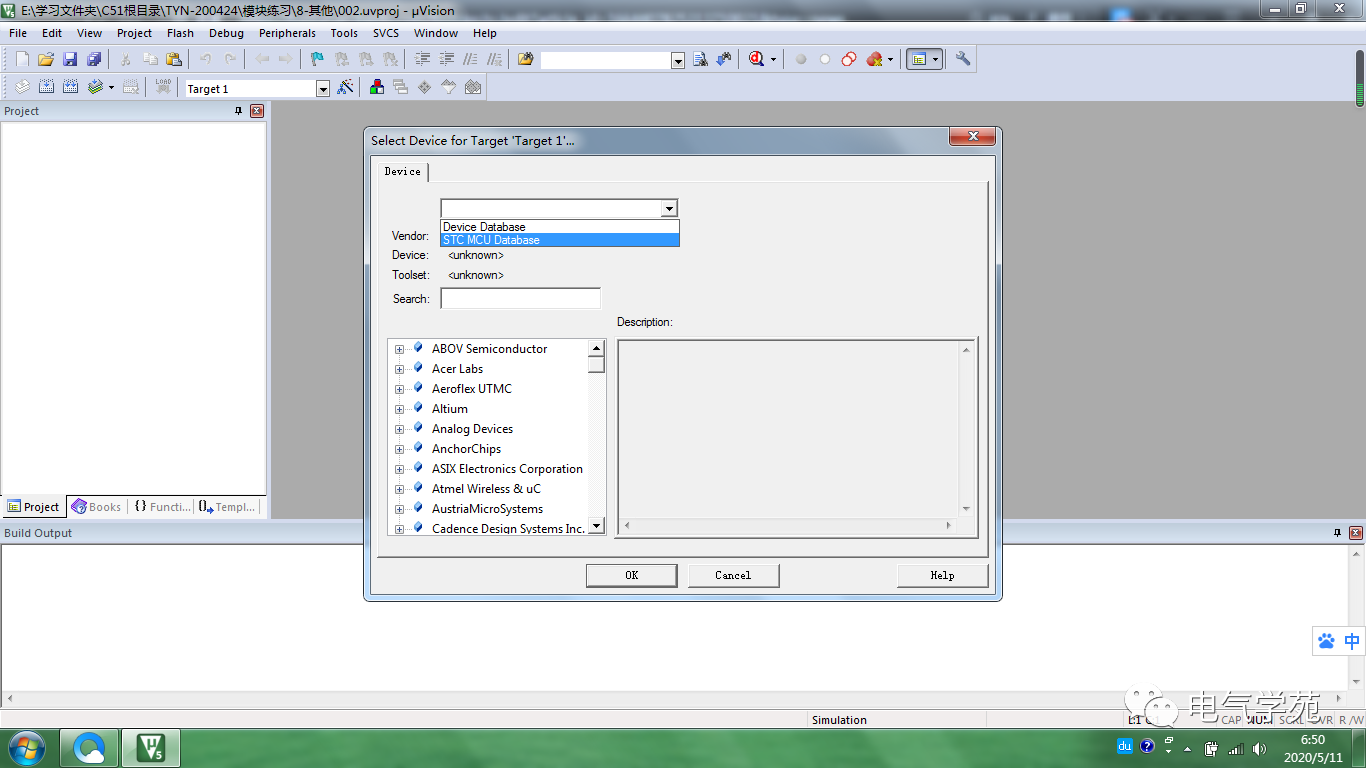Viewport: 1366px width, 768px height.
Task: Click the Windows Start button
Action: [x=27, y=748]
